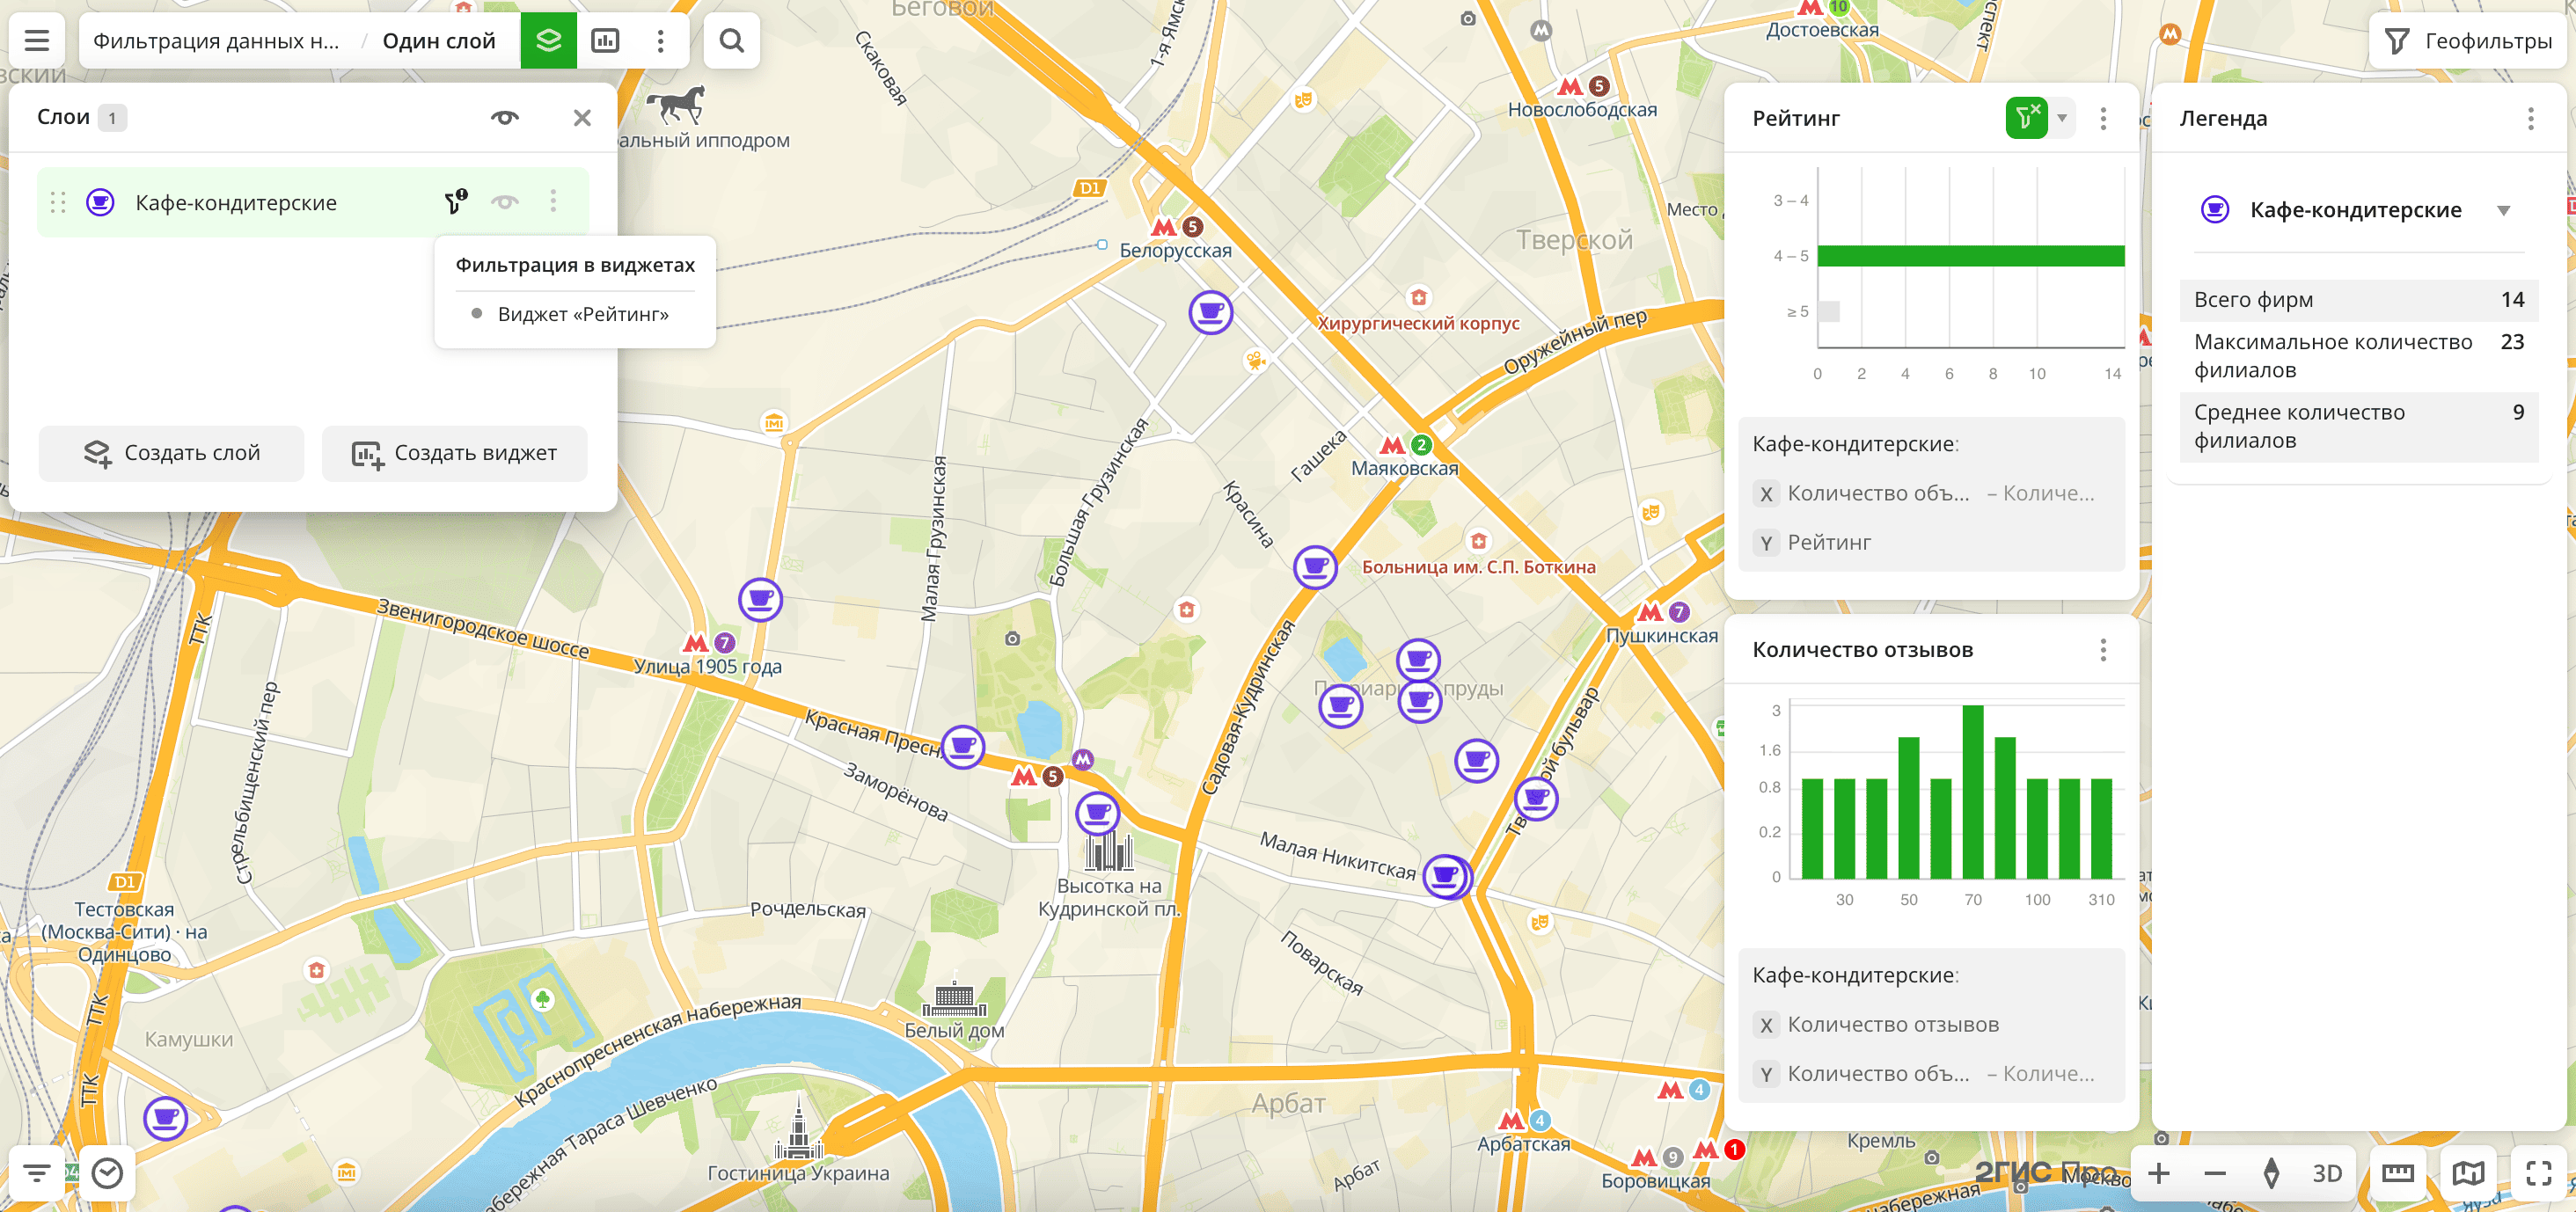Toggle visibility of all layers

tap(505, 118)
